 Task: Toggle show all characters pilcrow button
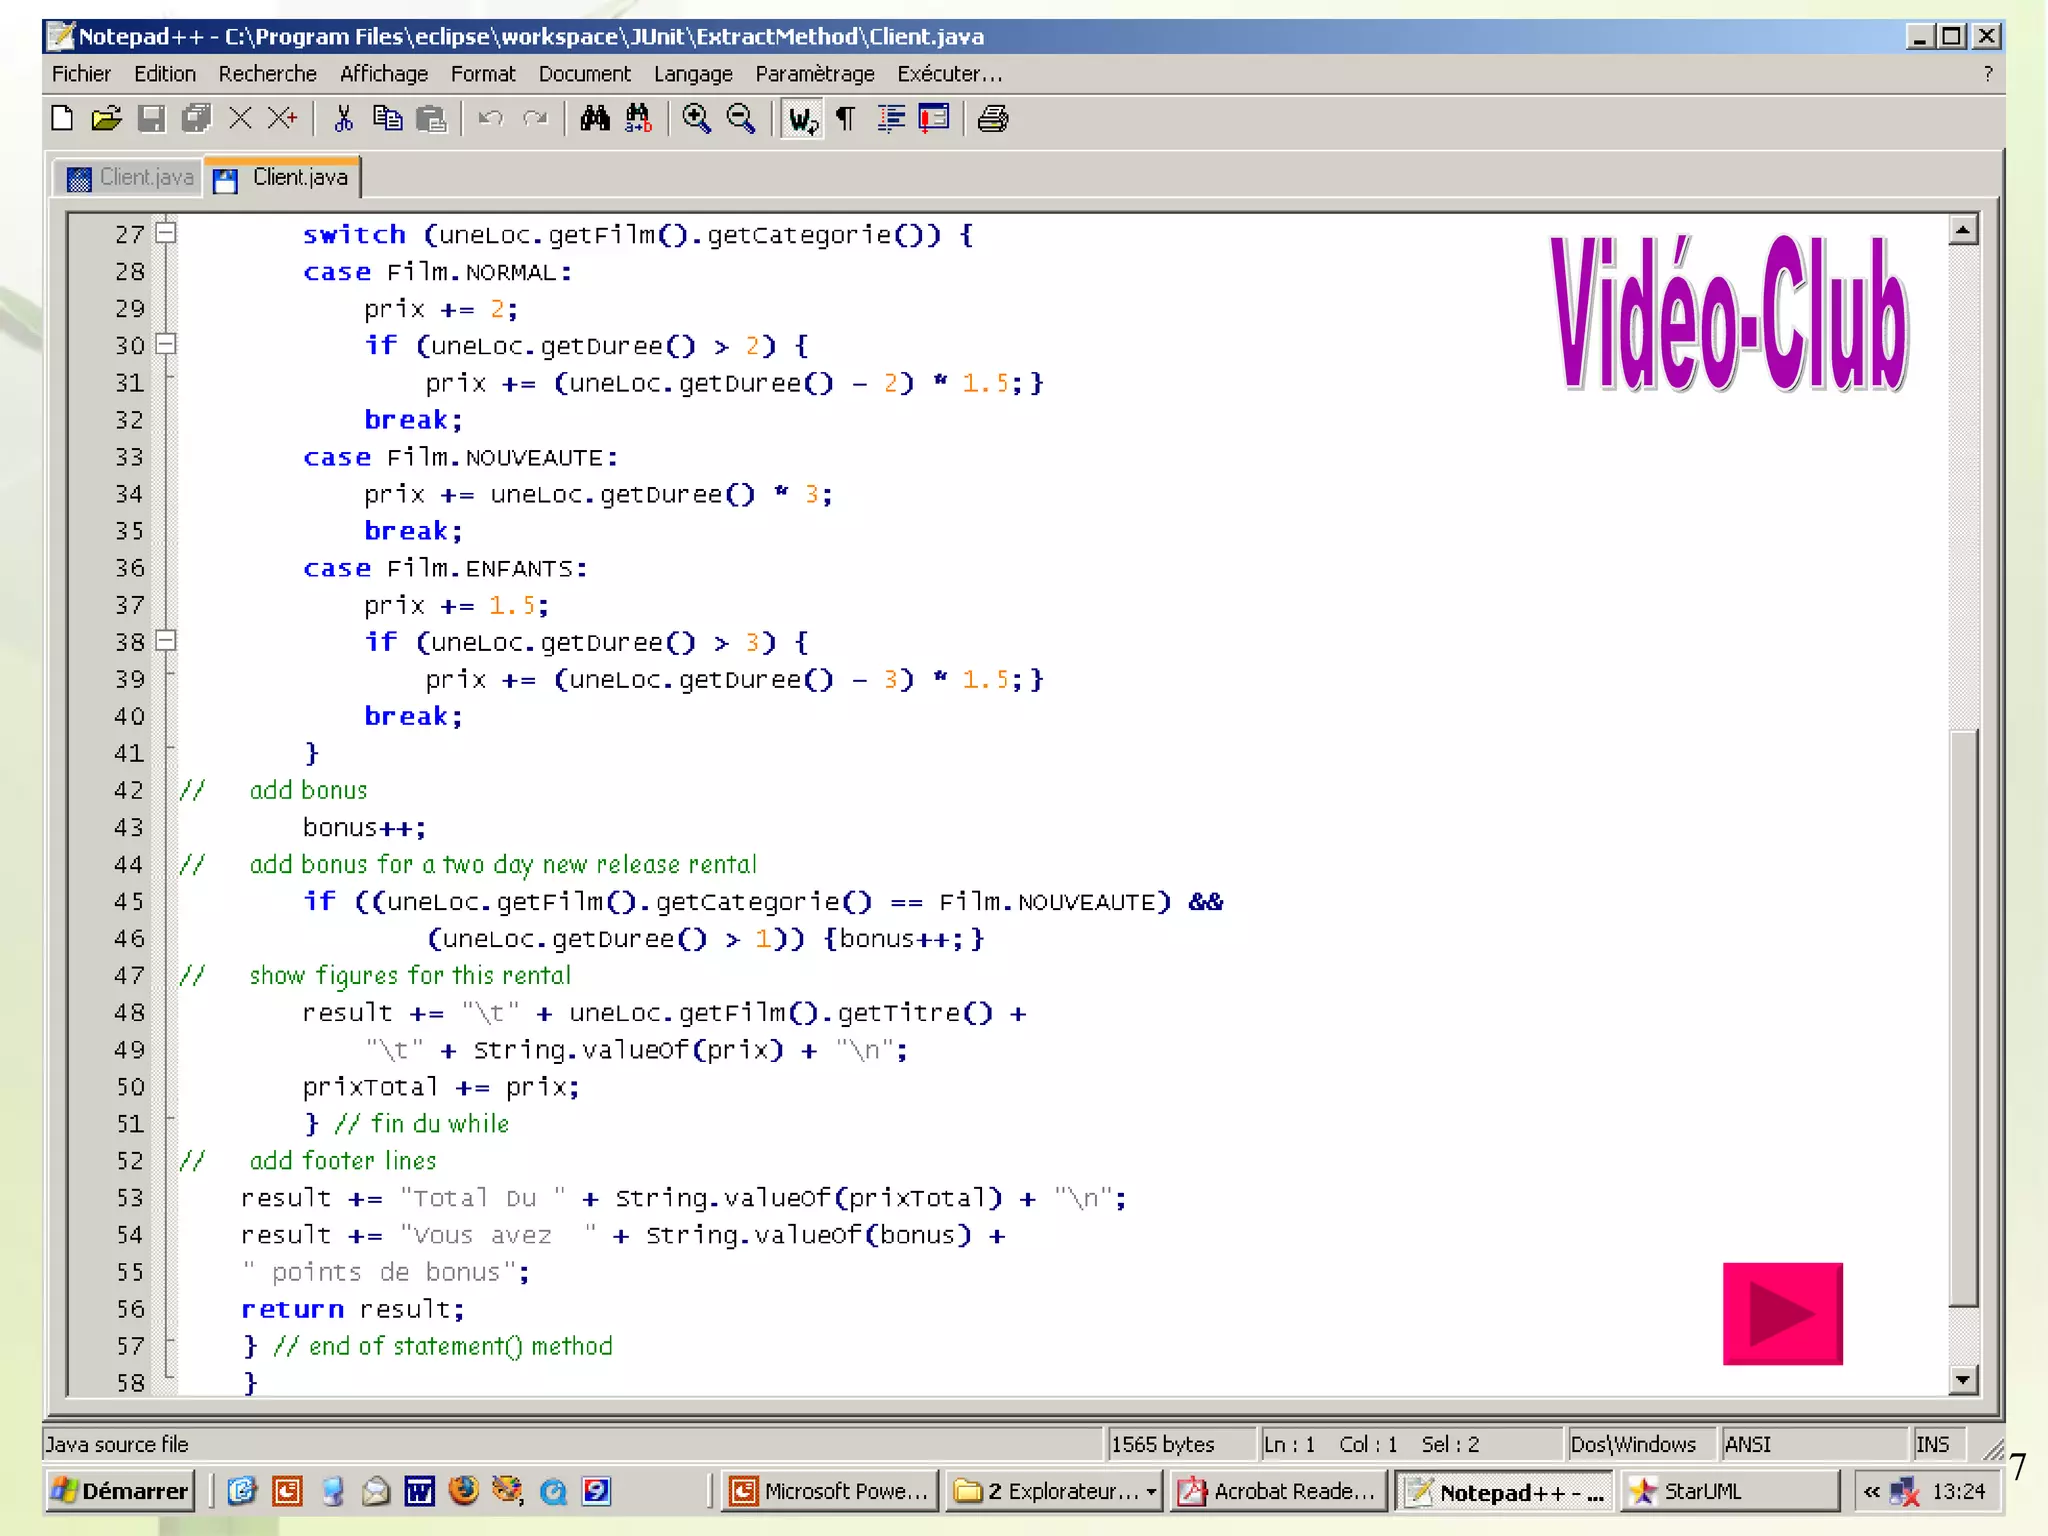pos(846,119)
